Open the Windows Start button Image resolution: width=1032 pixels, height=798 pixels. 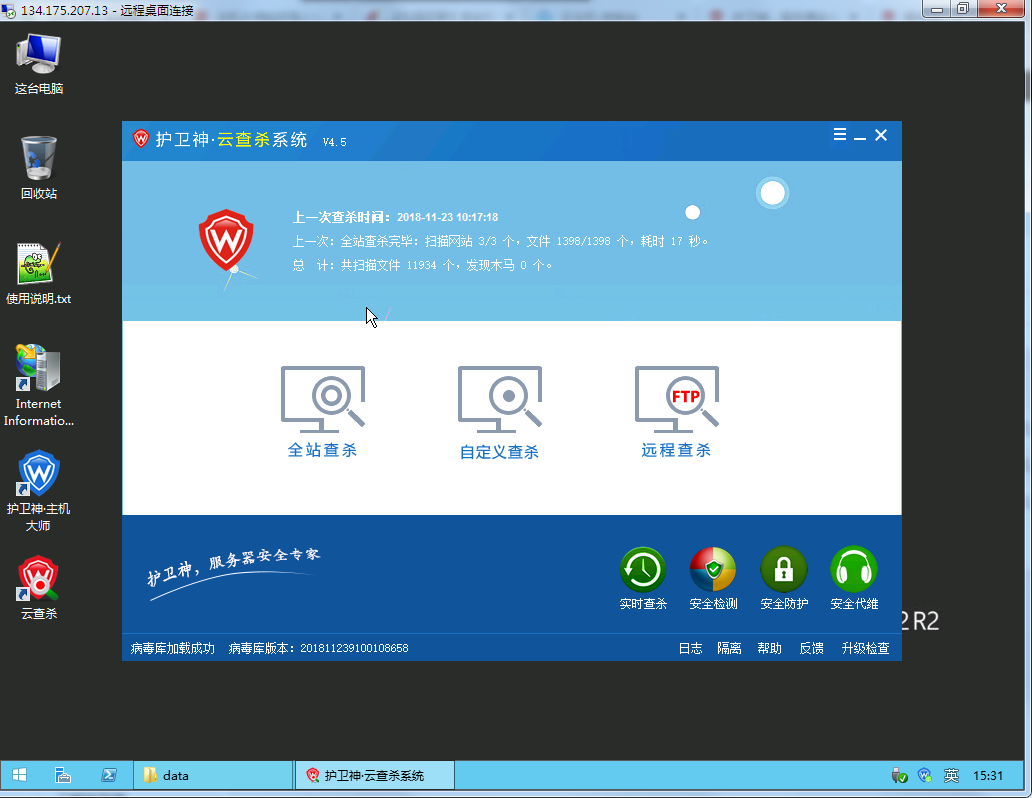19,775
